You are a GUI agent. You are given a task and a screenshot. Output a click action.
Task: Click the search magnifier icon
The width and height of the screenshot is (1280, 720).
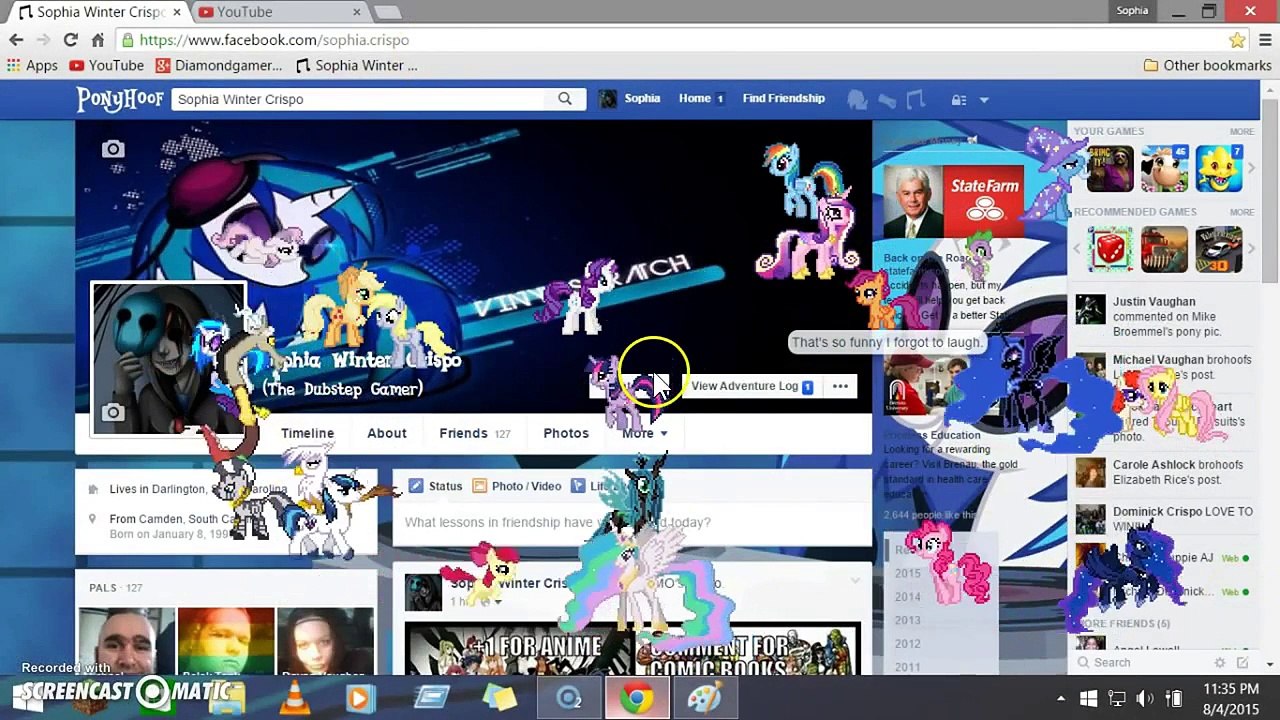(x=565, y=99)
